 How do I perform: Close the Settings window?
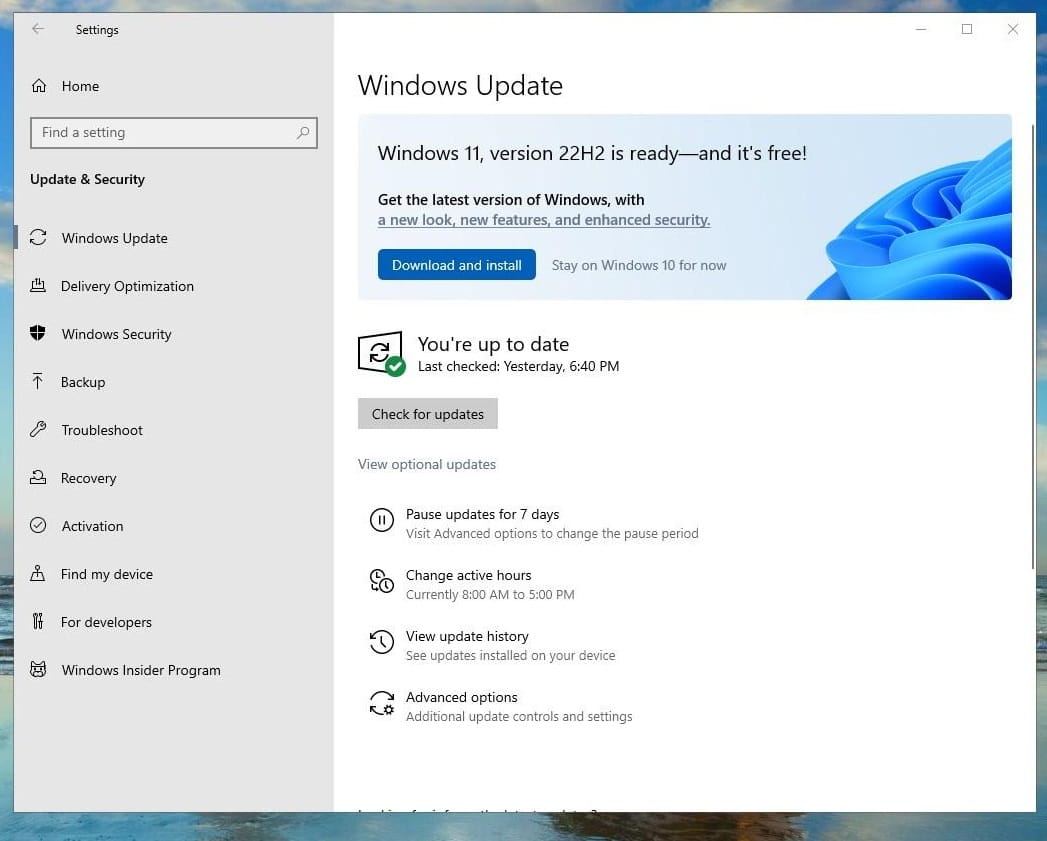[x=1013, y=29]
